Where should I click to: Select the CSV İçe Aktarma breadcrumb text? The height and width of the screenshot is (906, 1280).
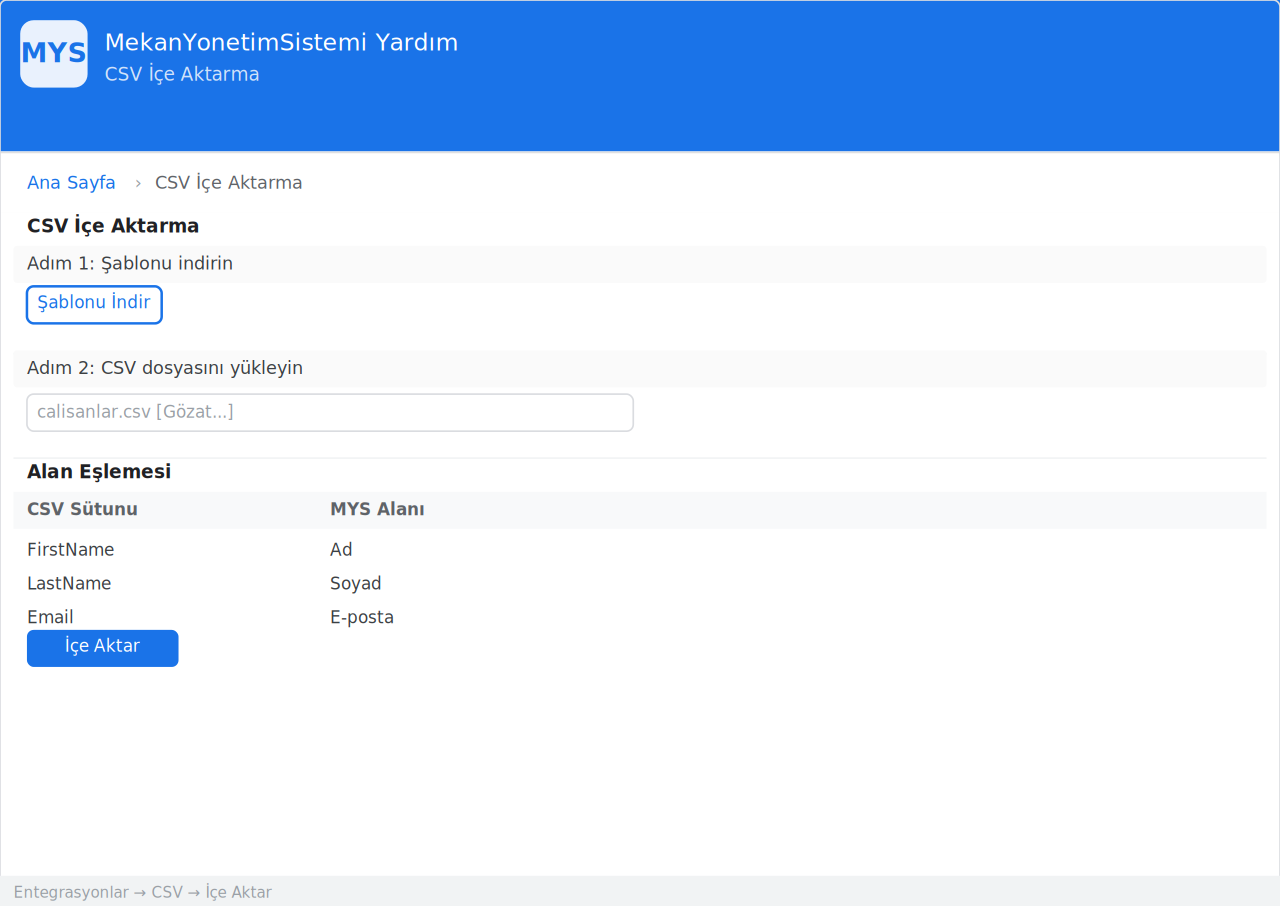(x=228, y=183)
